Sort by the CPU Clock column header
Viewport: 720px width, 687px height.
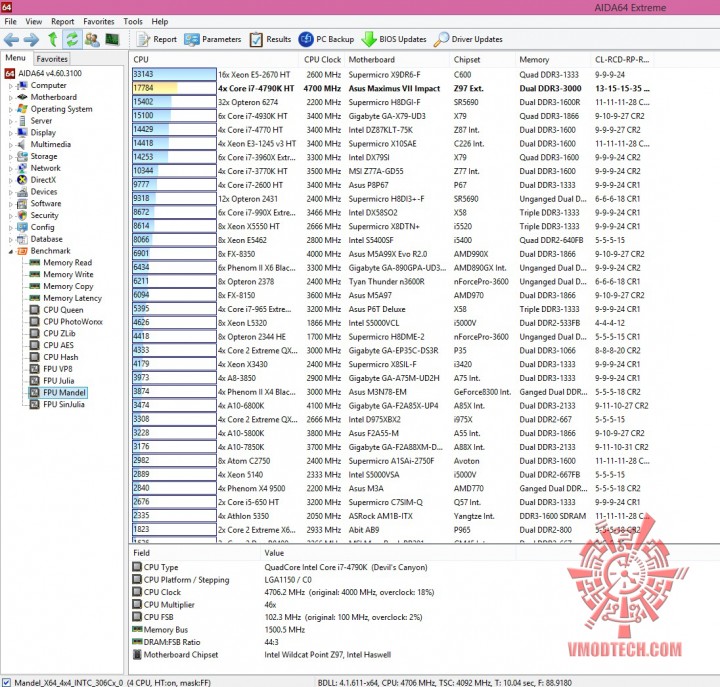(322, 60)
